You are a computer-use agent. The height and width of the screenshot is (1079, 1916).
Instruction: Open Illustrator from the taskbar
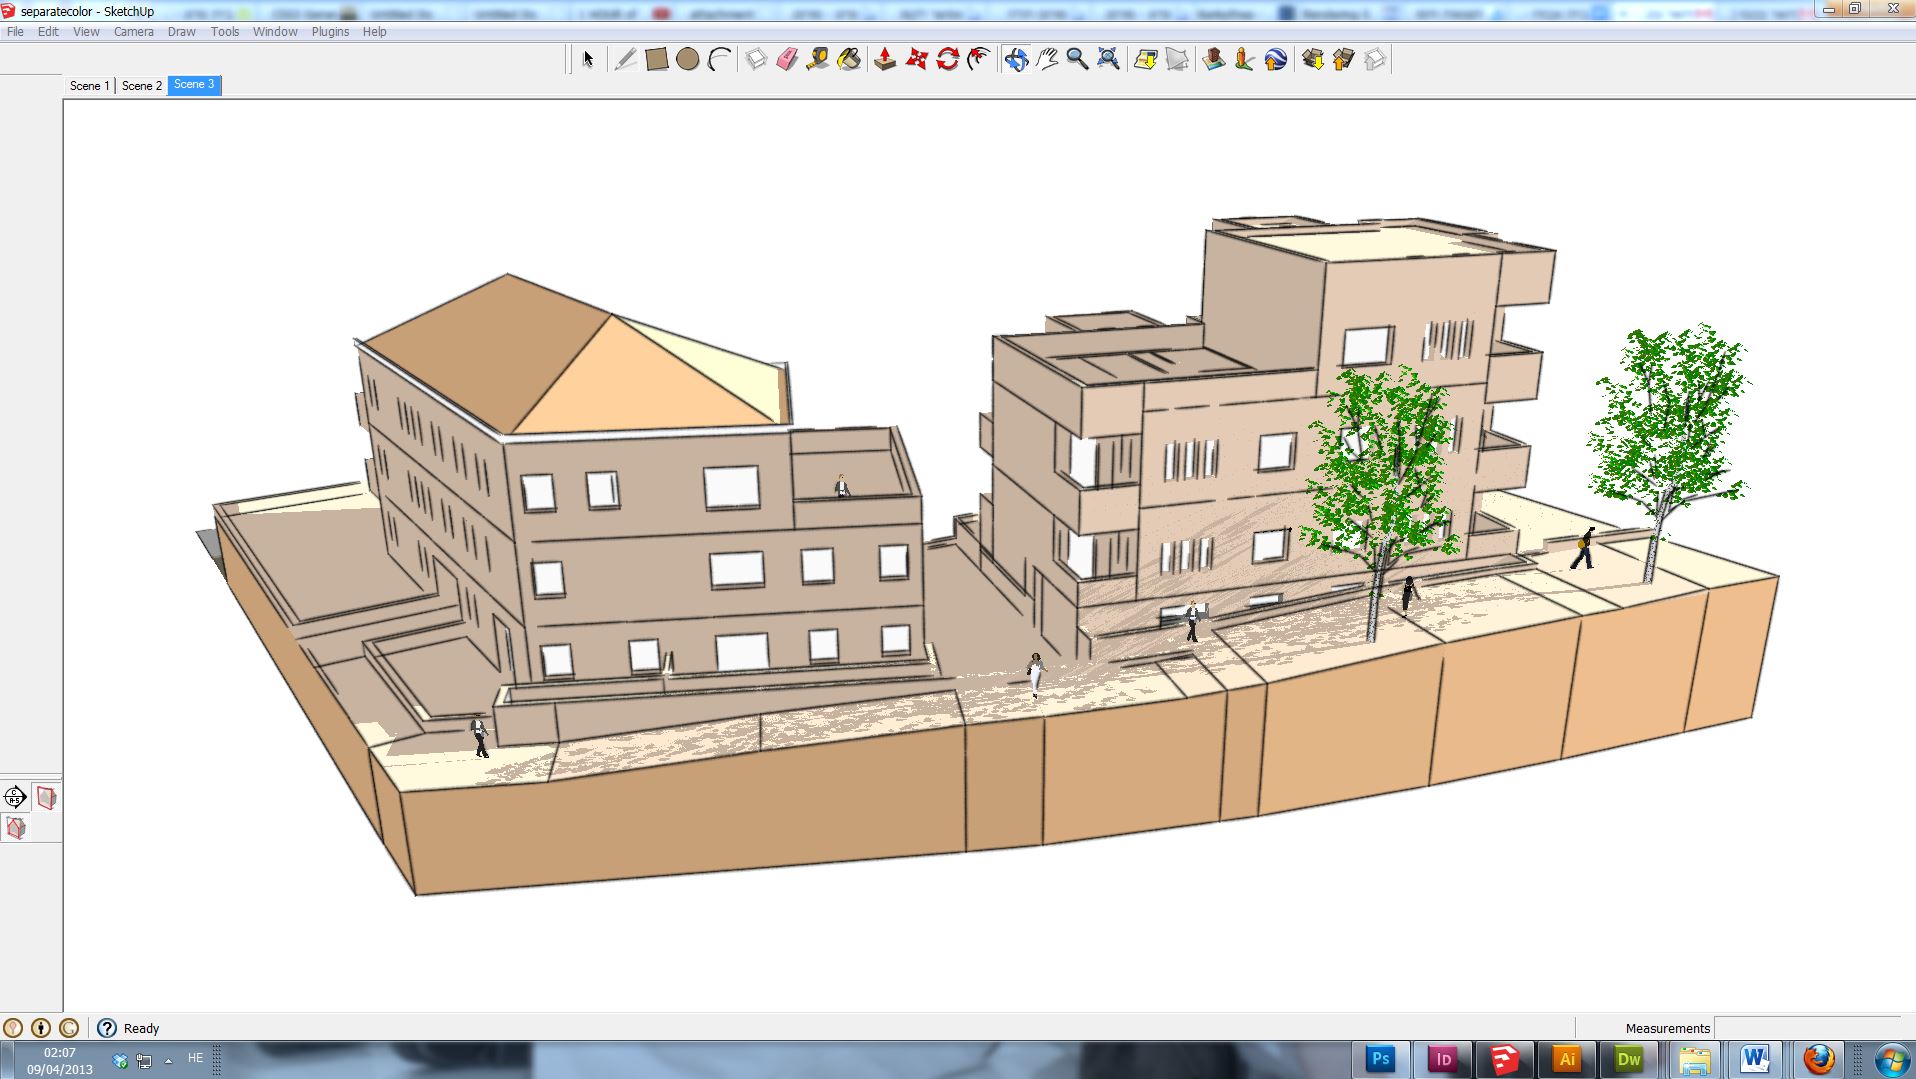coord(1567,1059)
